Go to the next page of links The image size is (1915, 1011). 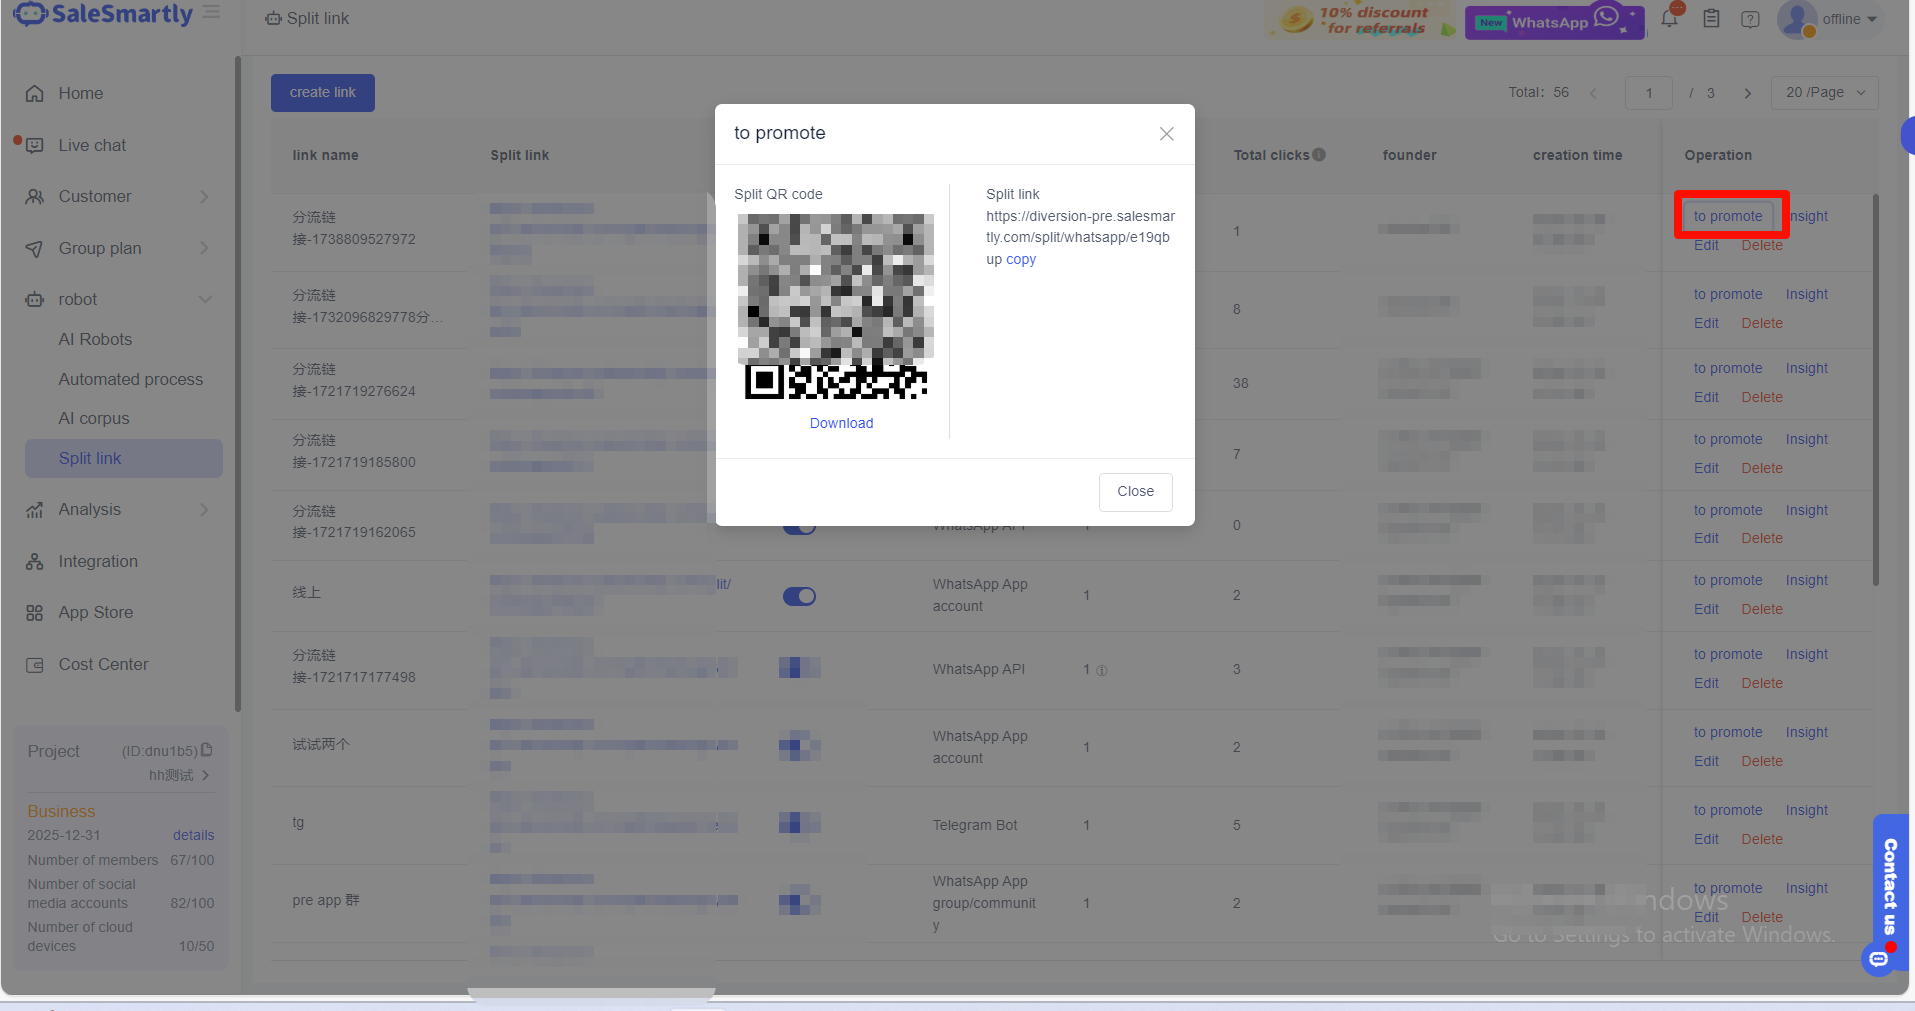point(1747,93)
